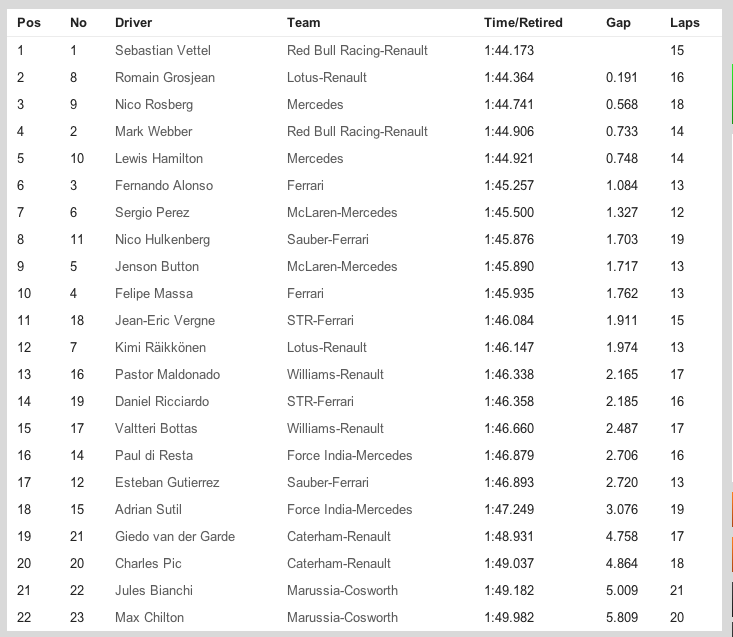
Task: Select driver Romain Grosjean
Action: click(165, 77)
